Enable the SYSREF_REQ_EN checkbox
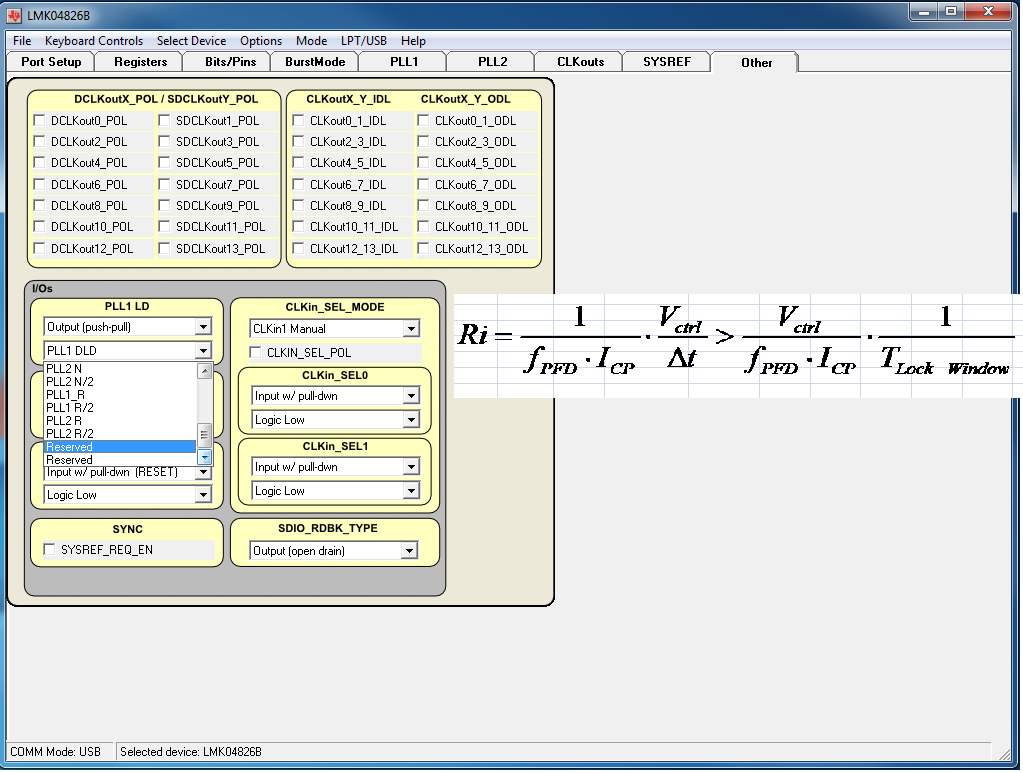 tap(49, 549)
